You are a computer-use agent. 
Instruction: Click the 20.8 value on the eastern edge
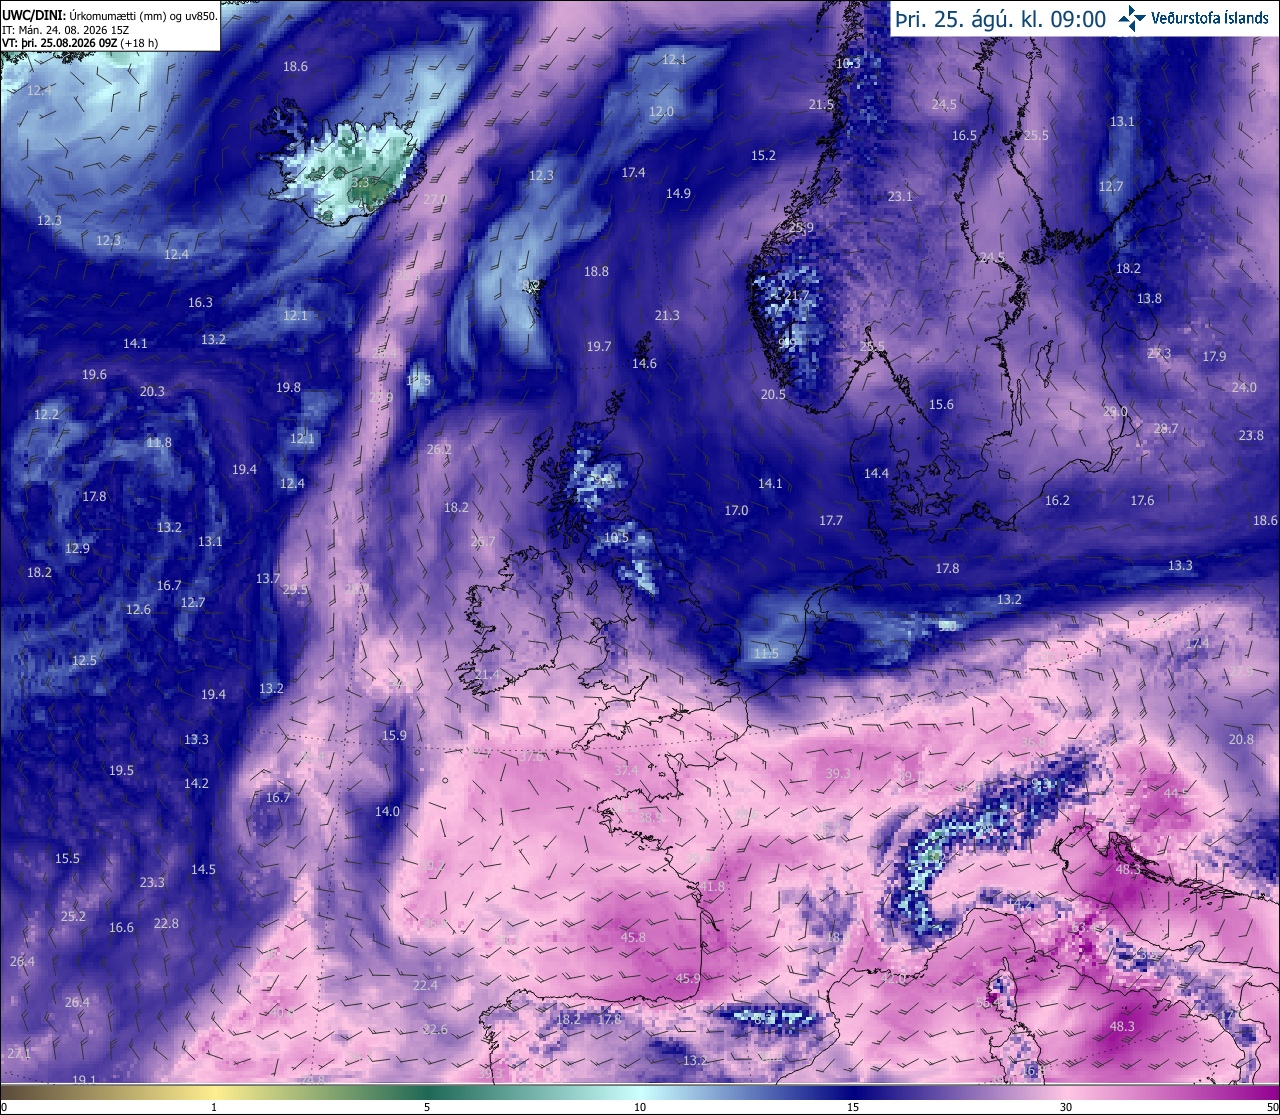(x=1241, y=739)
